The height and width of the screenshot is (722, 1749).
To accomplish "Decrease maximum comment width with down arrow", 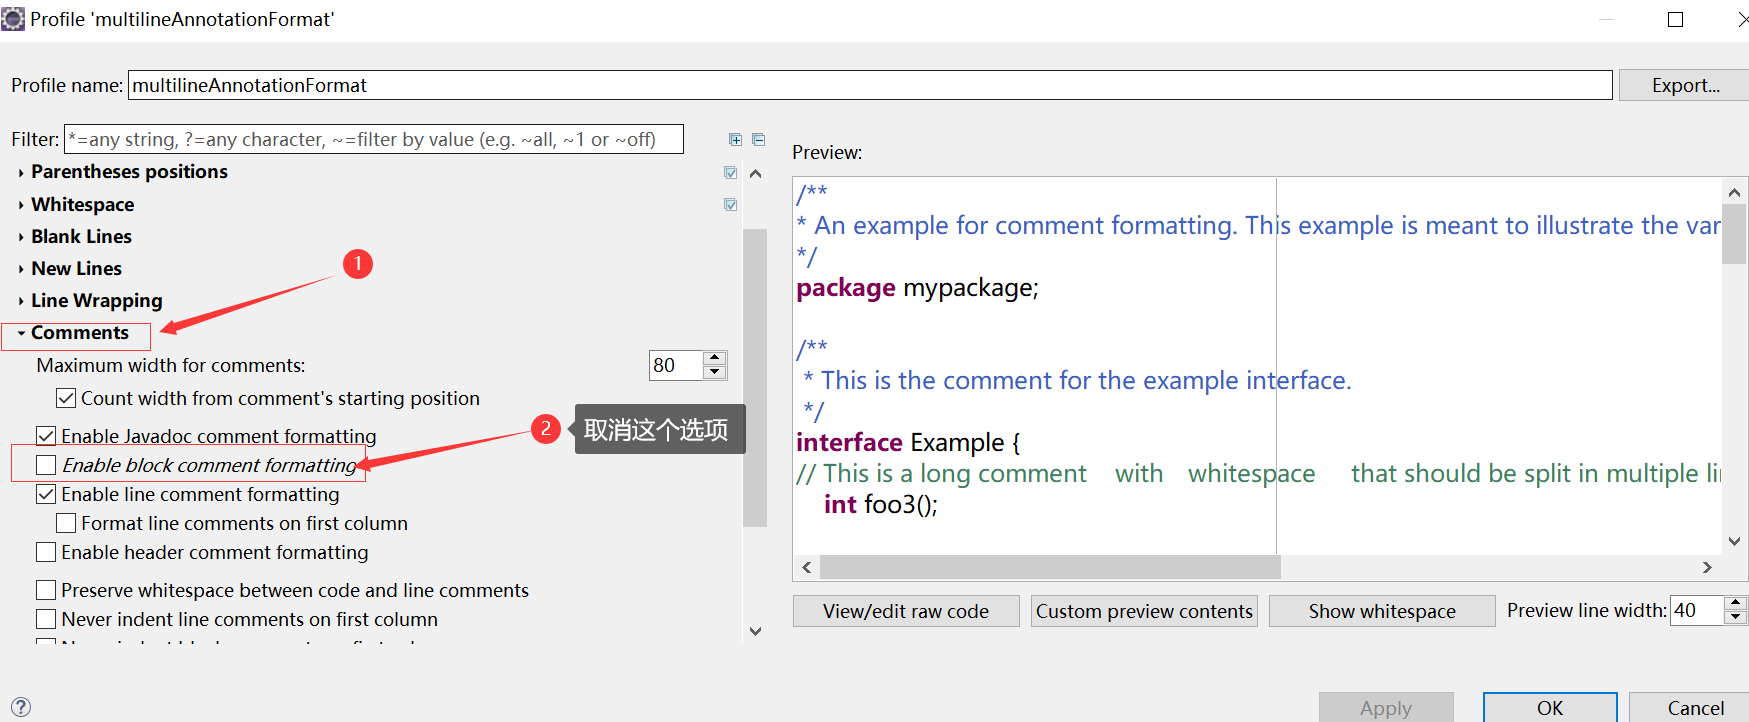I will [715, 373].
